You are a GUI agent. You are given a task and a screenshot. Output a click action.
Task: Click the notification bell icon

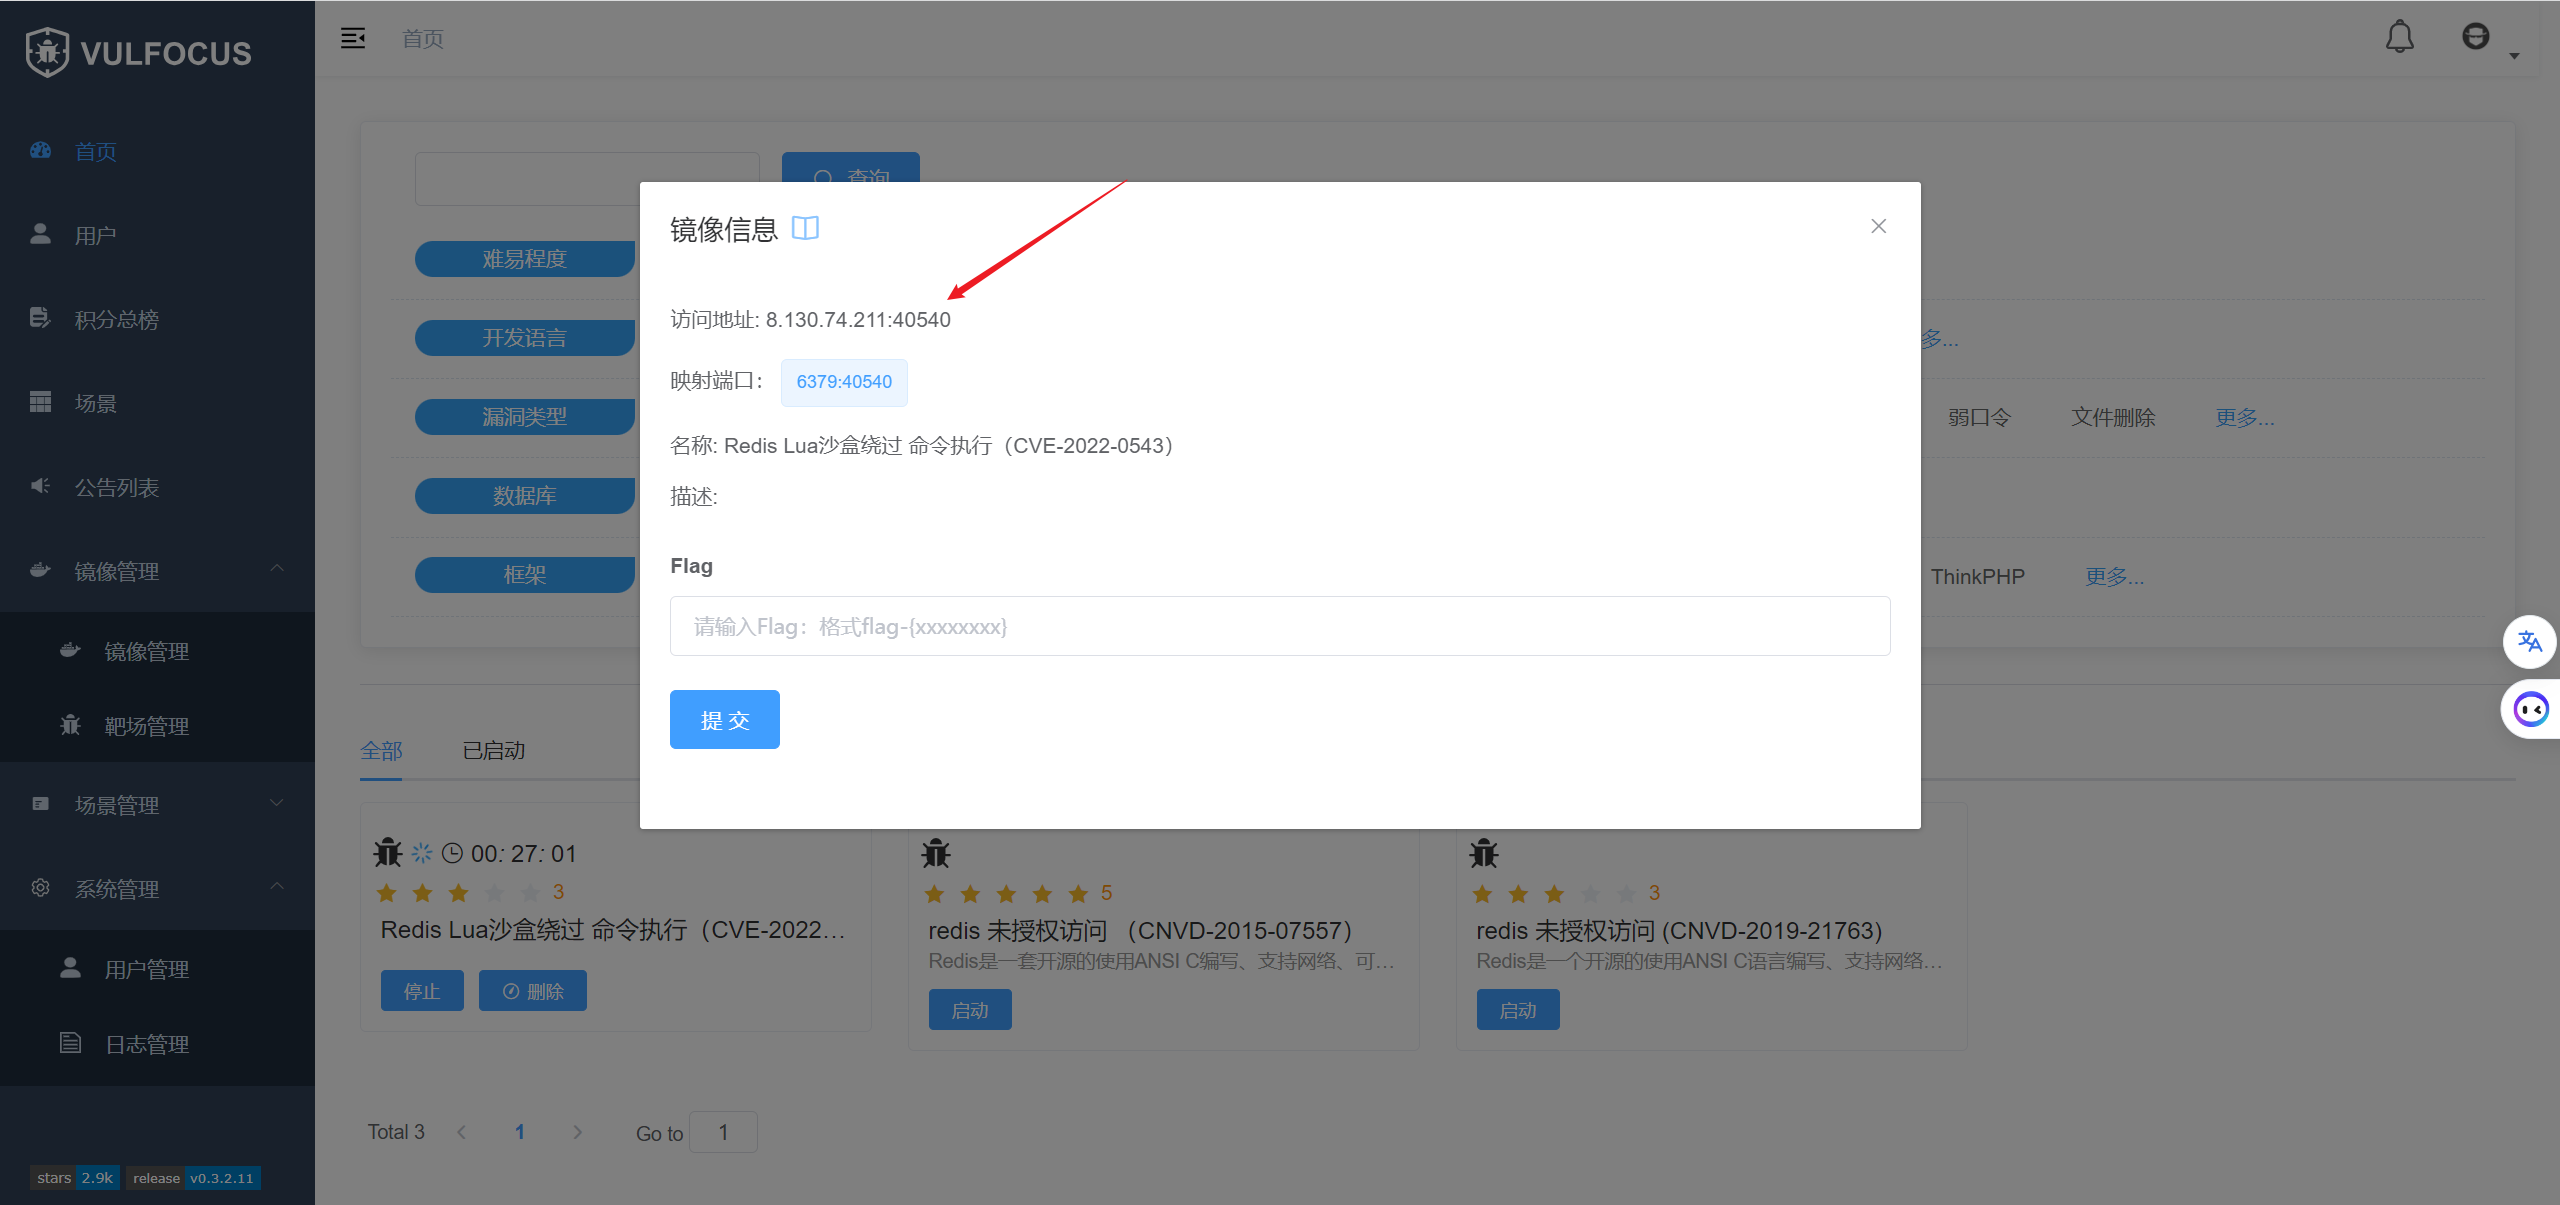click(2399, 38)
